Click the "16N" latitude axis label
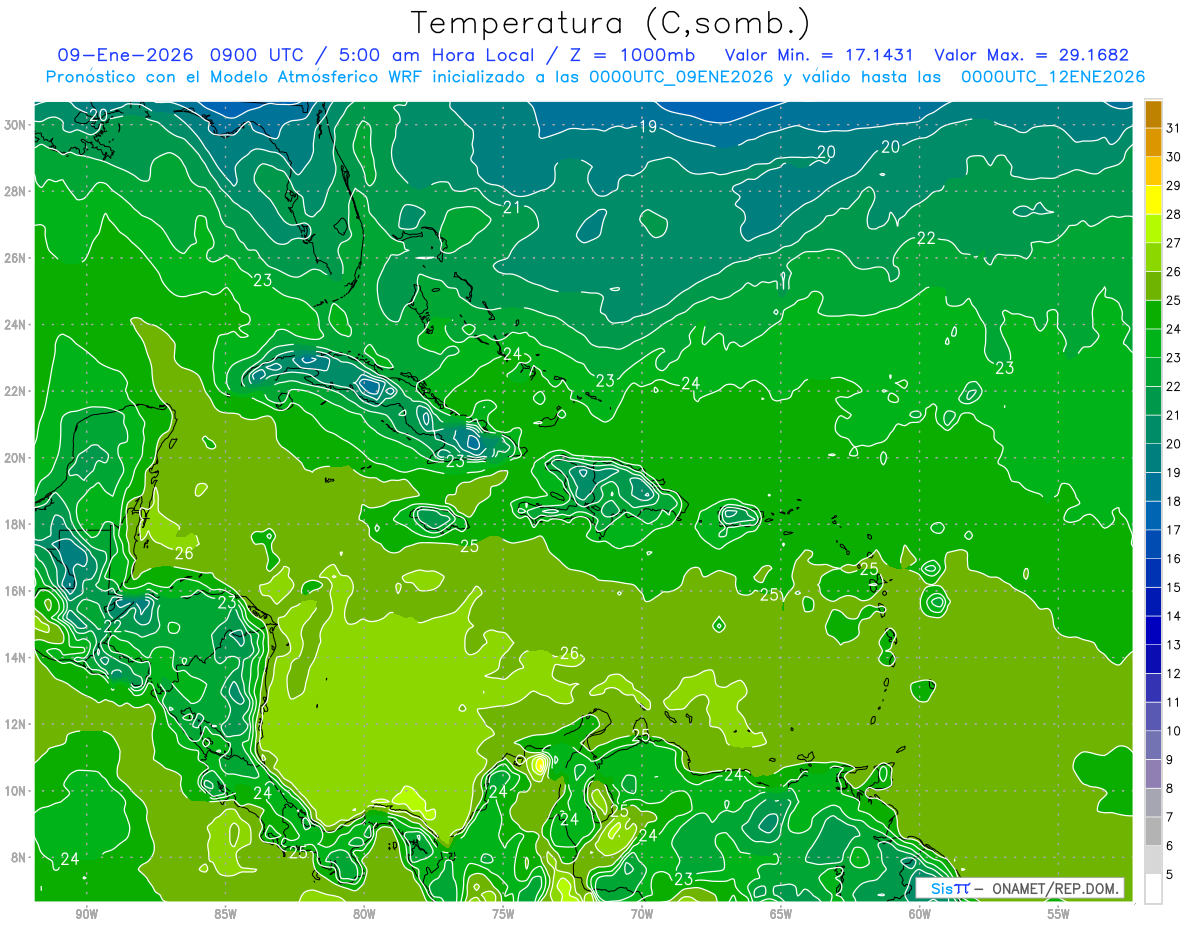 pyautogui.click(x=16, y=591)
